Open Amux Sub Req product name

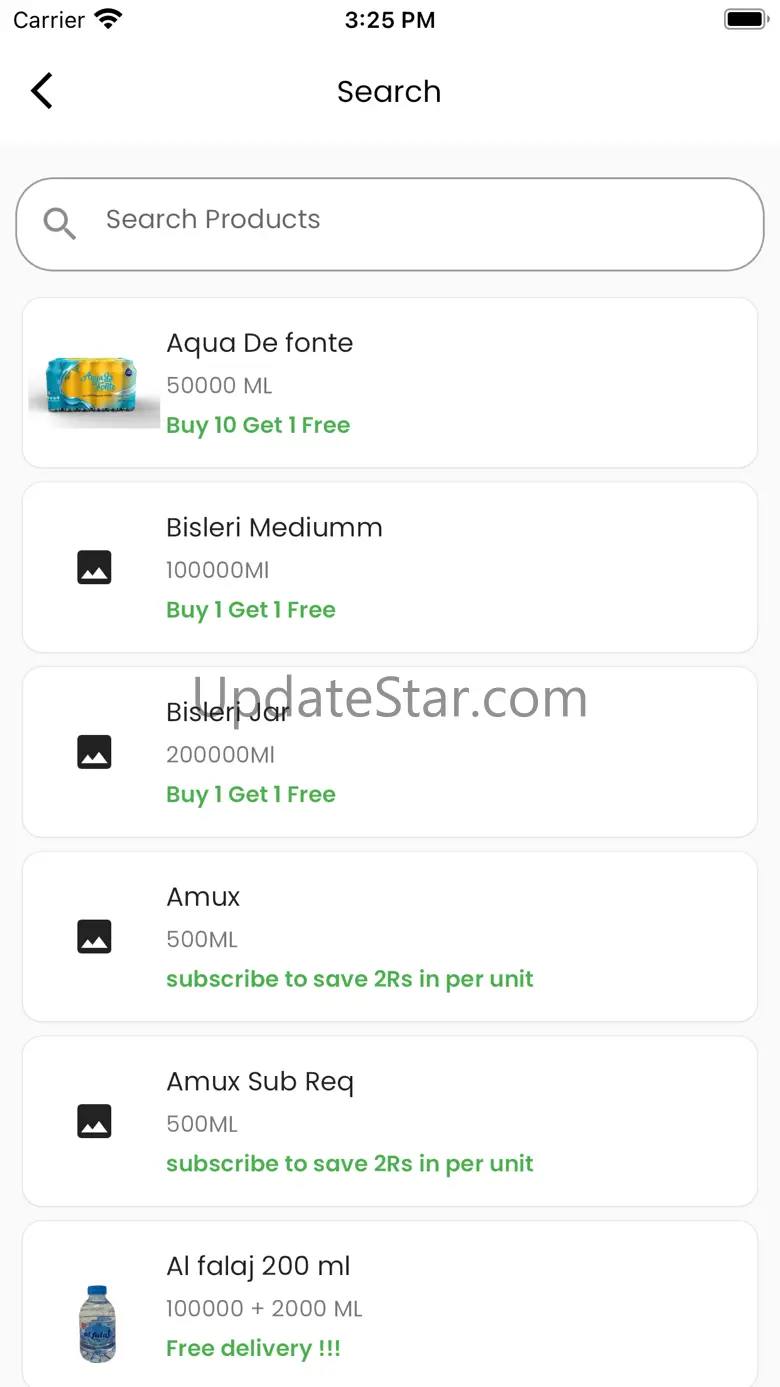260,1082
